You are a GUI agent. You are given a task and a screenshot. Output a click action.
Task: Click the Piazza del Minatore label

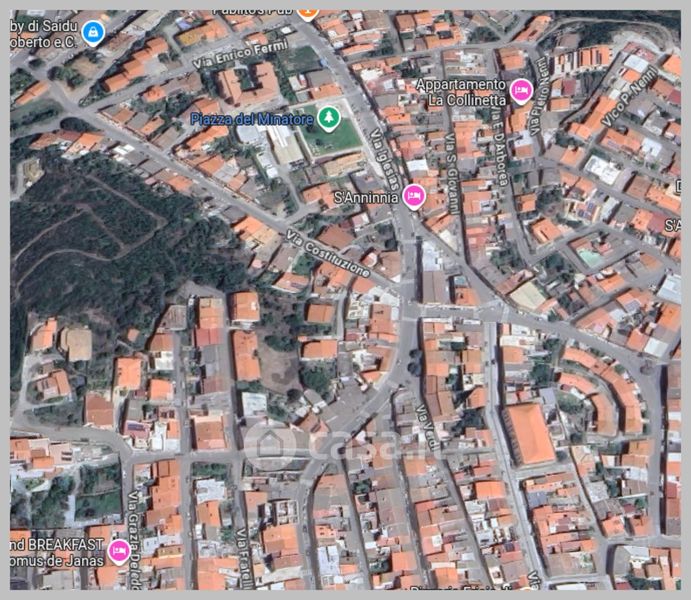point(250,119)
